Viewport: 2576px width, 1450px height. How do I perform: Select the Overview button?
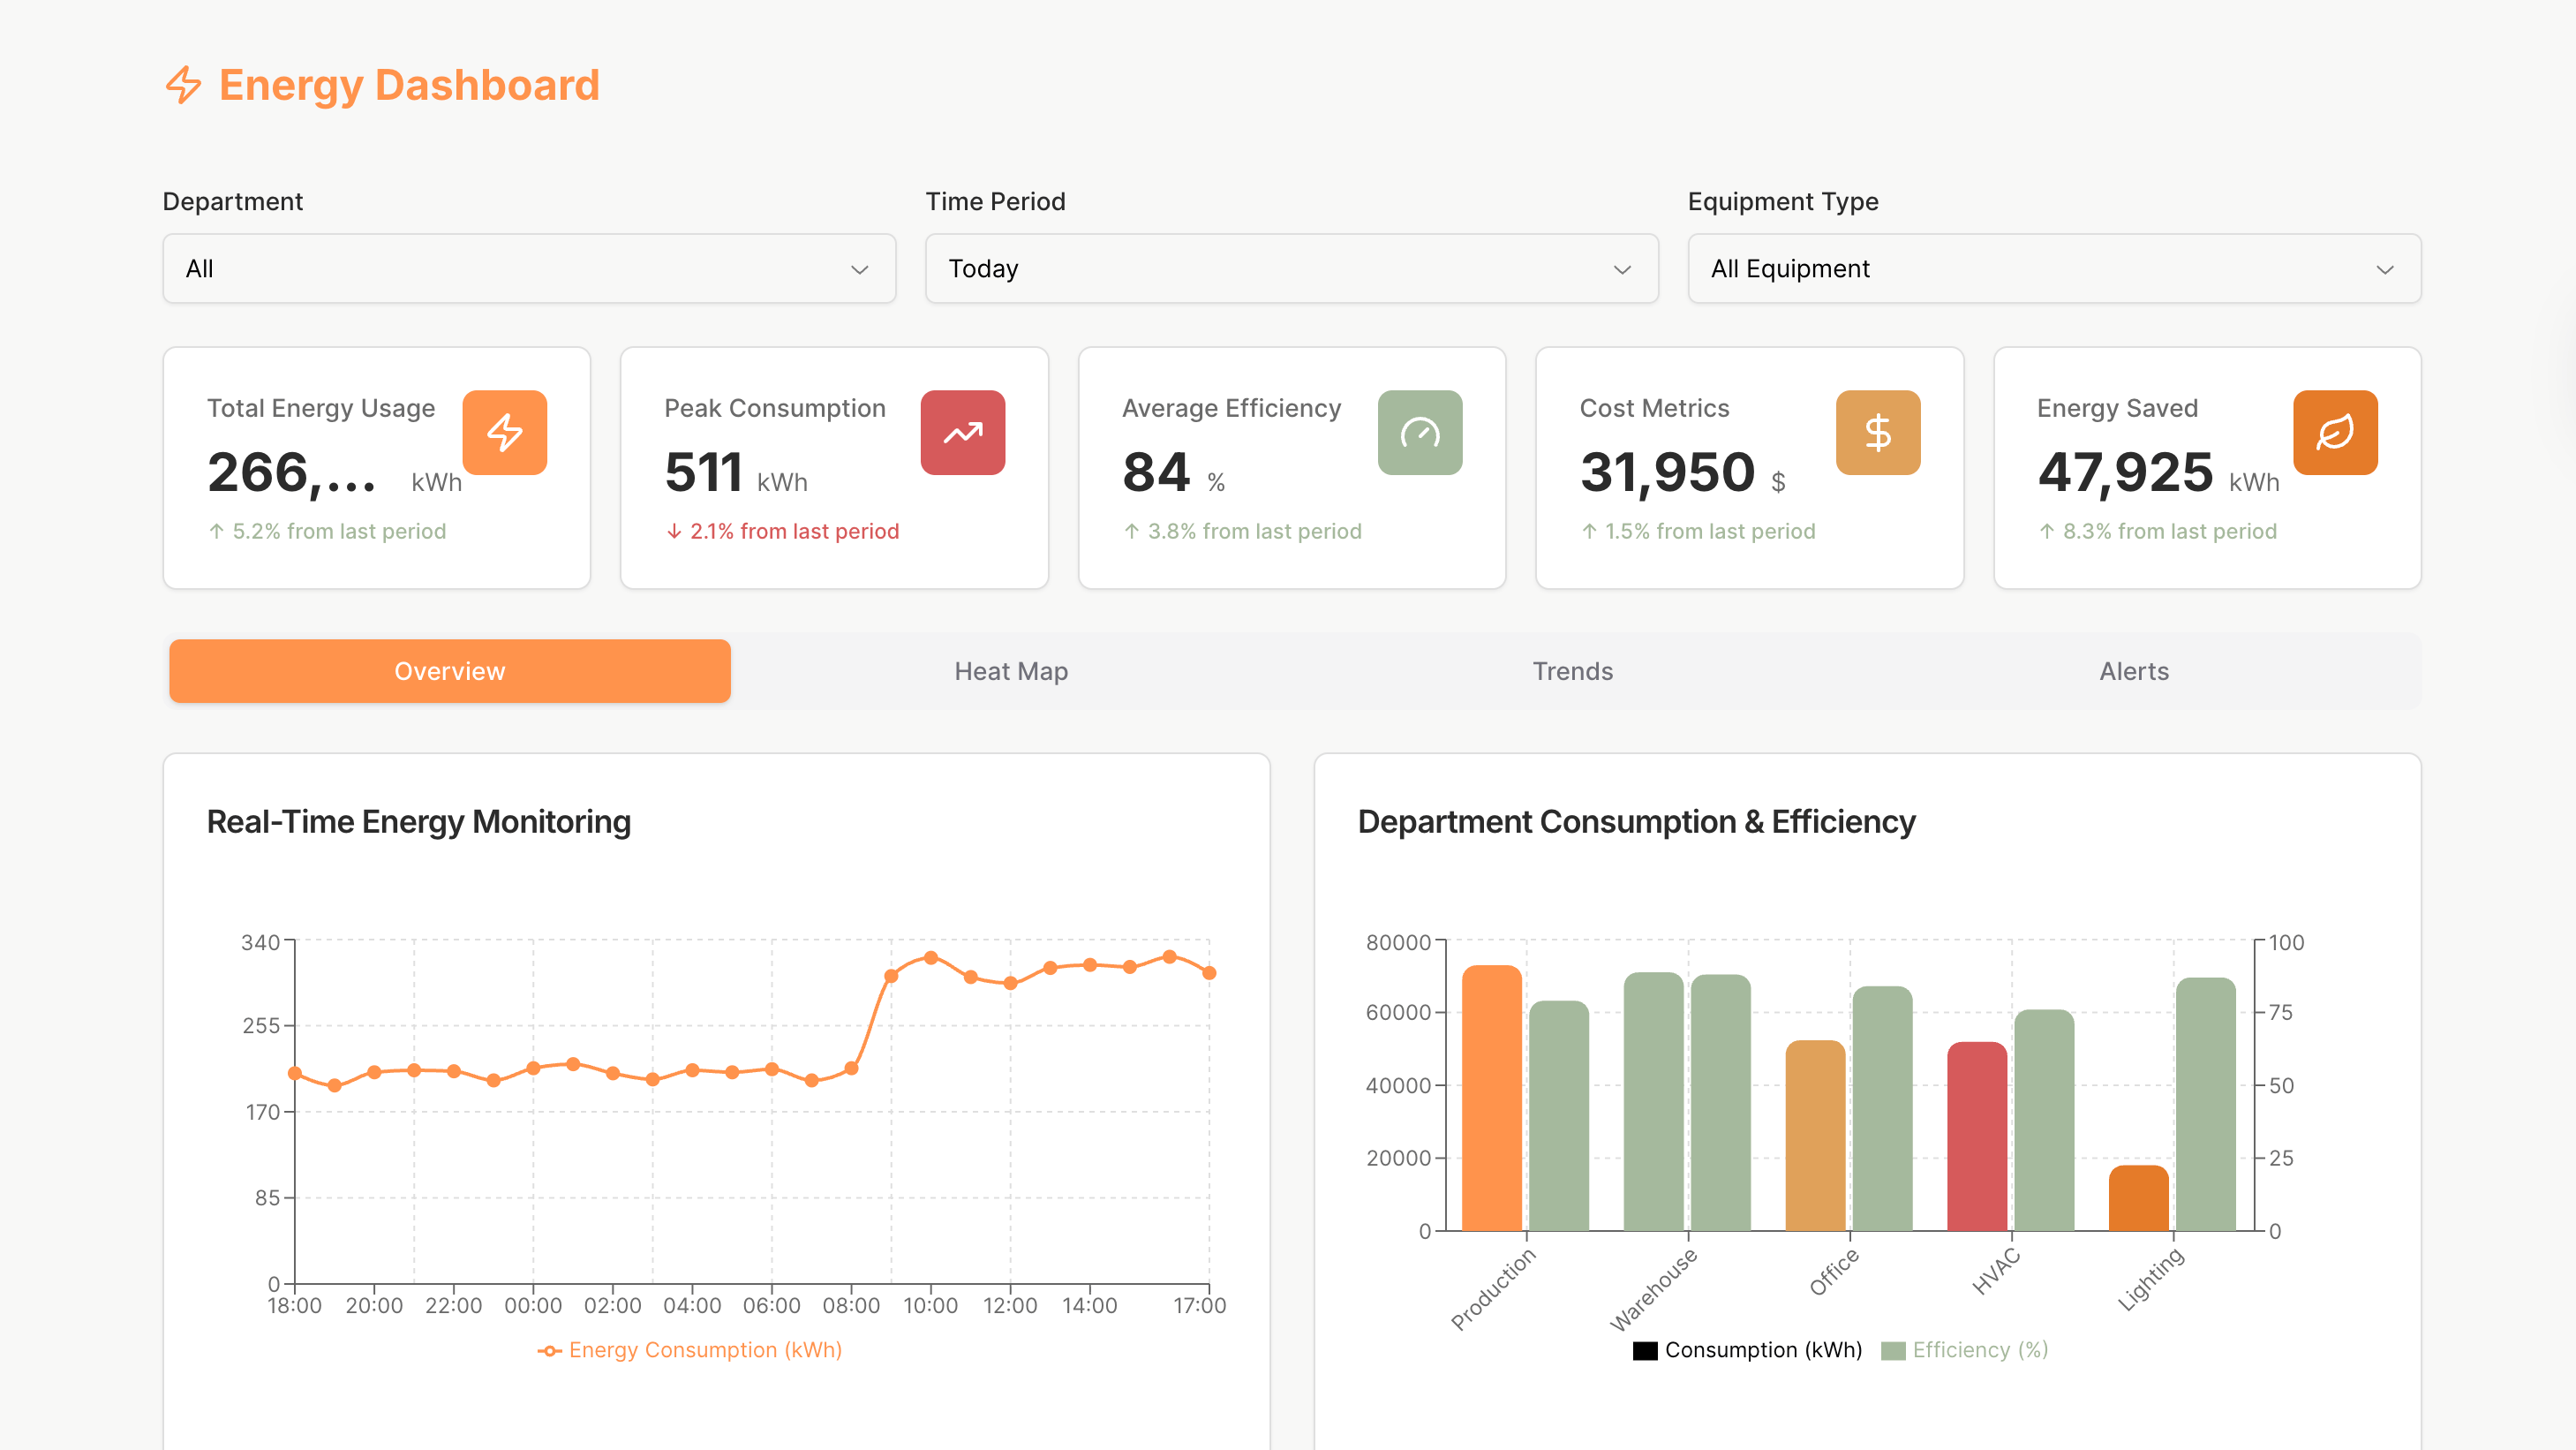449,671
